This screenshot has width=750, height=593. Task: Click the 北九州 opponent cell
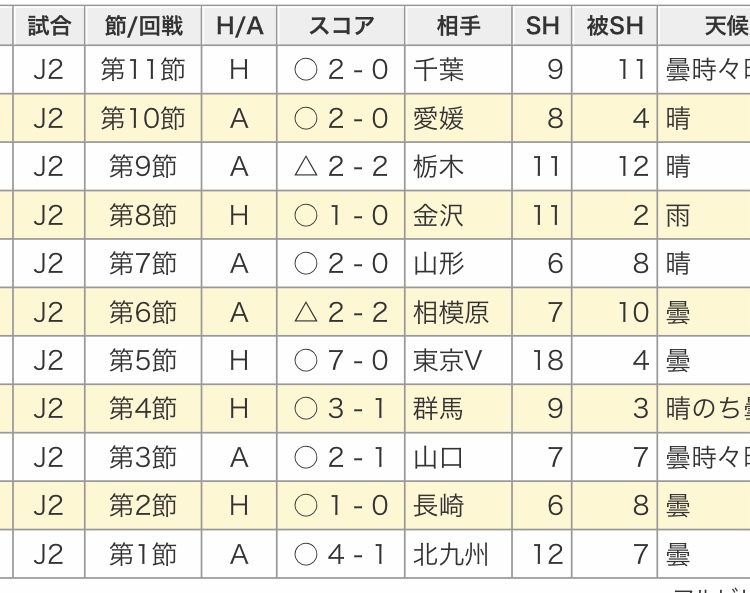(x=451, y=554)
